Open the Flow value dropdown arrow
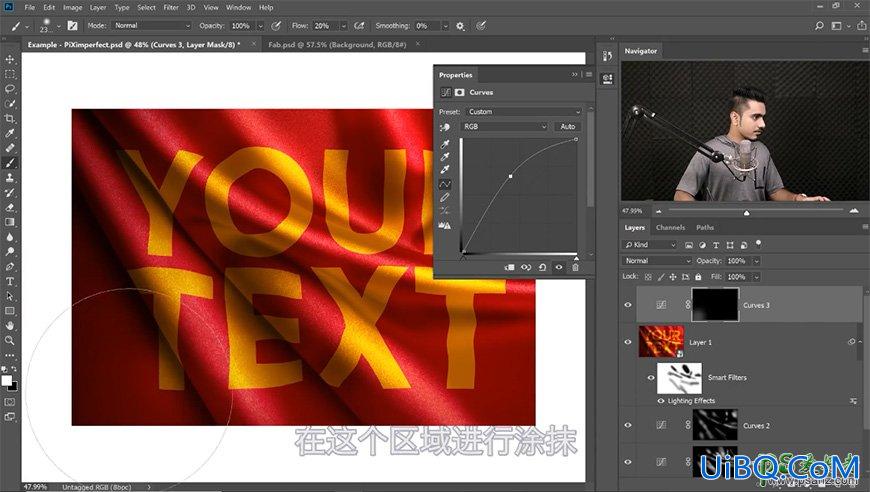 click(x=343, y=26)
